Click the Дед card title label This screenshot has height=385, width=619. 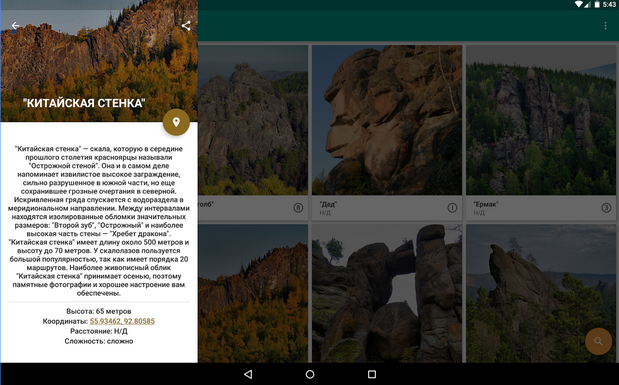tap(328, 204)
